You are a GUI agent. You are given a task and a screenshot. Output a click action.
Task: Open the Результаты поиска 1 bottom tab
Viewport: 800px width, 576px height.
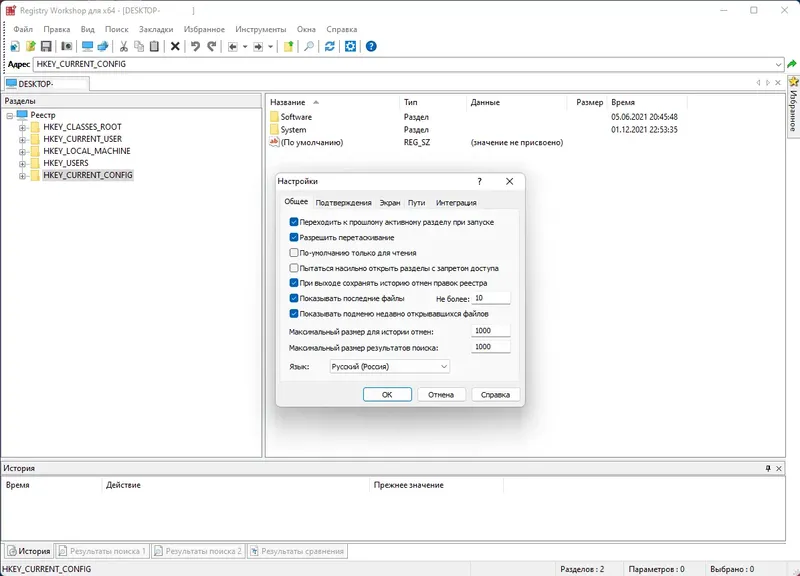tap(102, 551)
